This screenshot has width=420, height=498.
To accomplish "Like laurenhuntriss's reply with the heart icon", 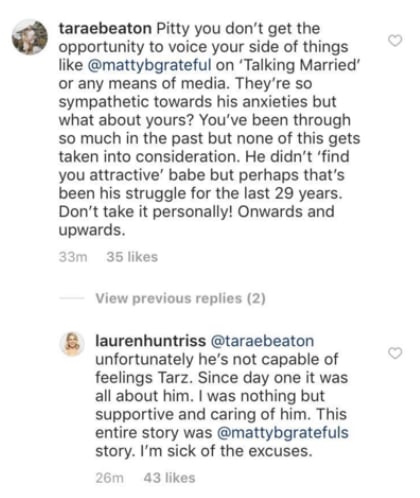I will click(x=395, y=353).
